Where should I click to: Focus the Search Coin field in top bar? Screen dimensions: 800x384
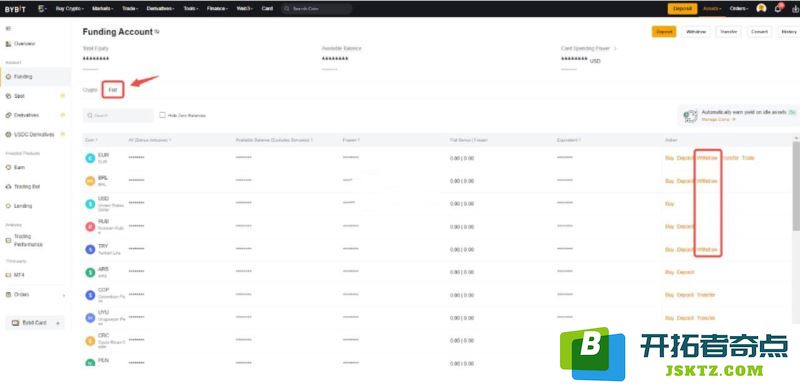316,9
